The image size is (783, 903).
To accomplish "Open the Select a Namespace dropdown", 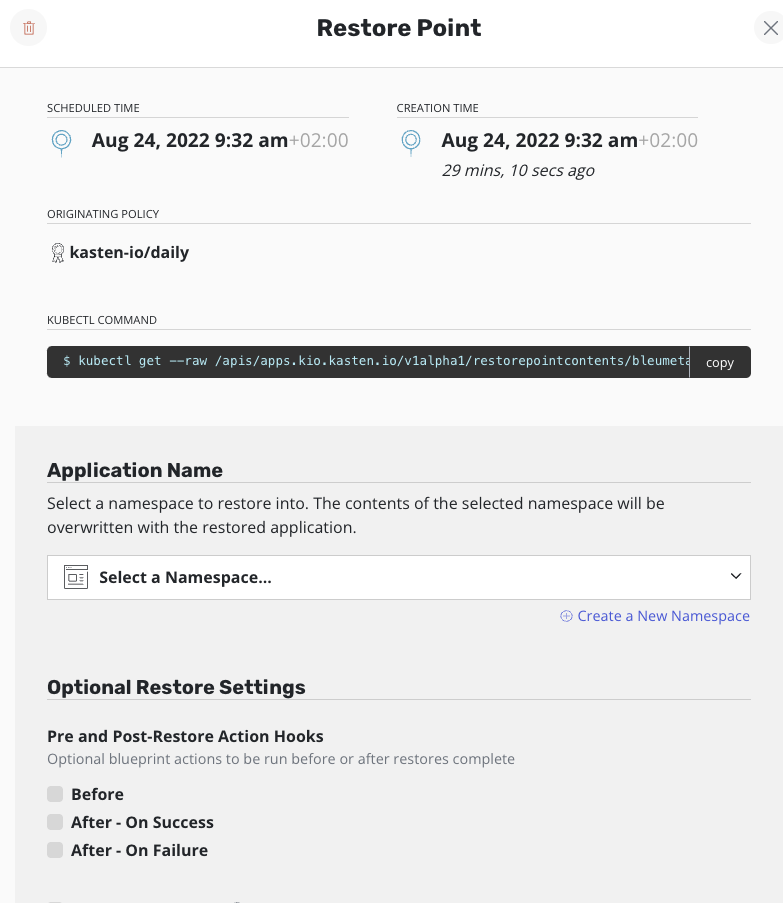I will coord(398,577).
